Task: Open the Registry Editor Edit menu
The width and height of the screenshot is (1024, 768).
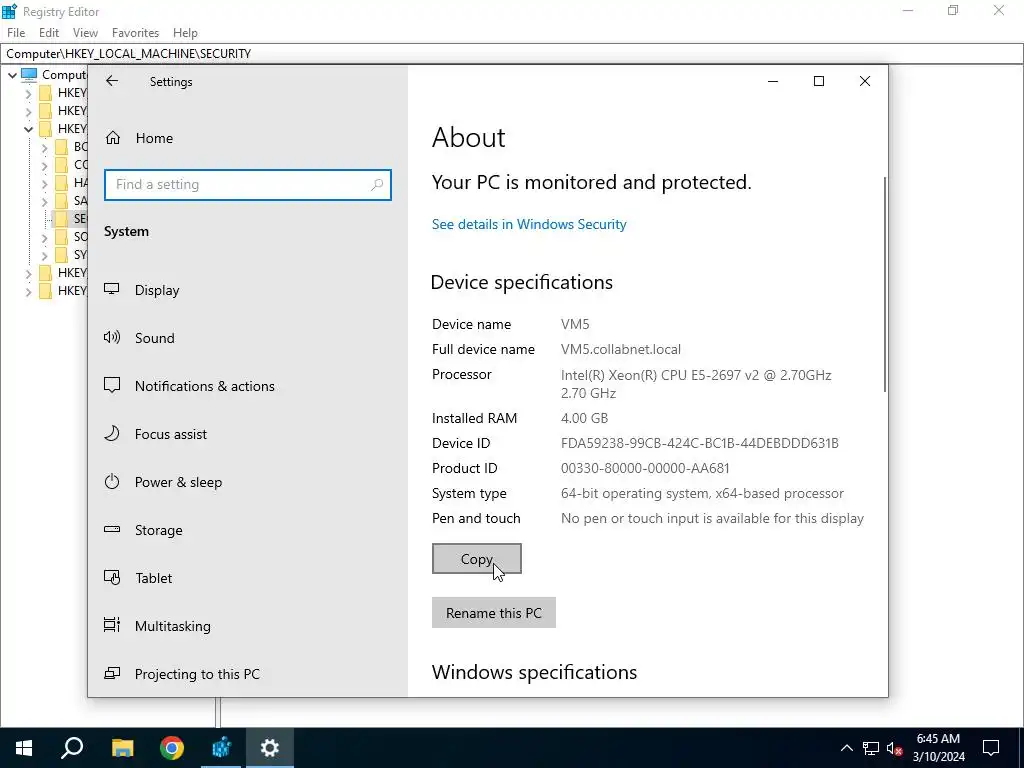Action: pos(49,33)
